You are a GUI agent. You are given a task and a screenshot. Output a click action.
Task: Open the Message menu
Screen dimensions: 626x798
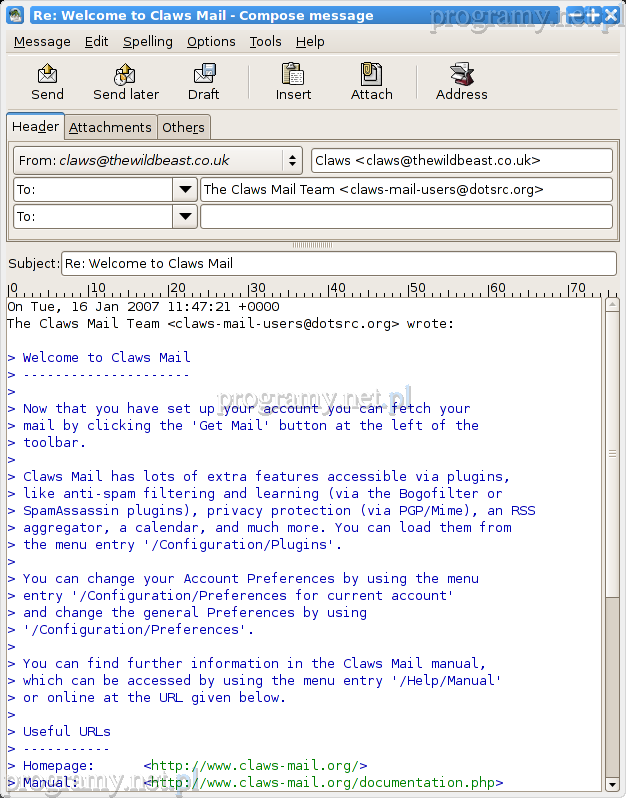[42, 41]
